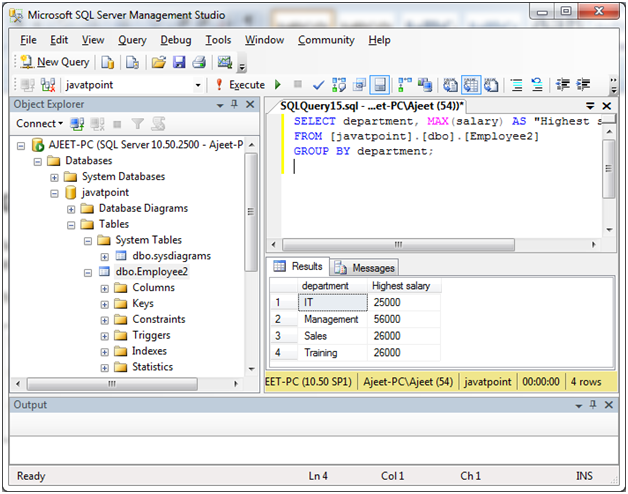Select the Constraints folder in tree
The image size is (628, 494).
coord(159,319)
